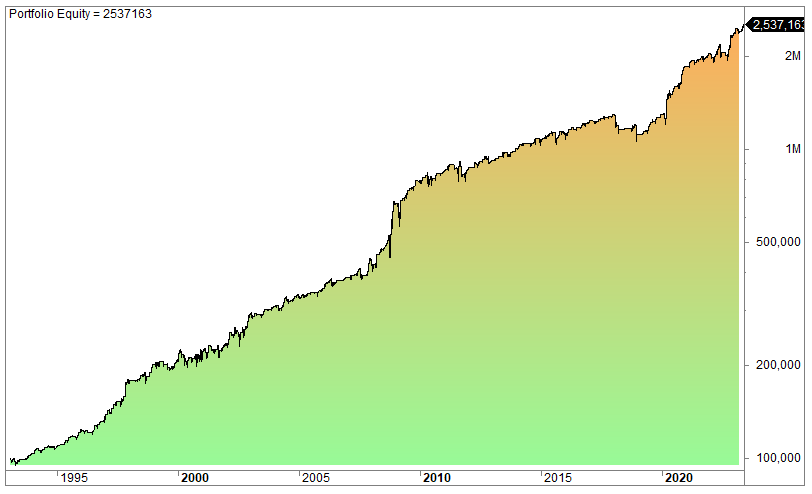
Task: Click the 2015 year label
Action: tap(559, 478)
